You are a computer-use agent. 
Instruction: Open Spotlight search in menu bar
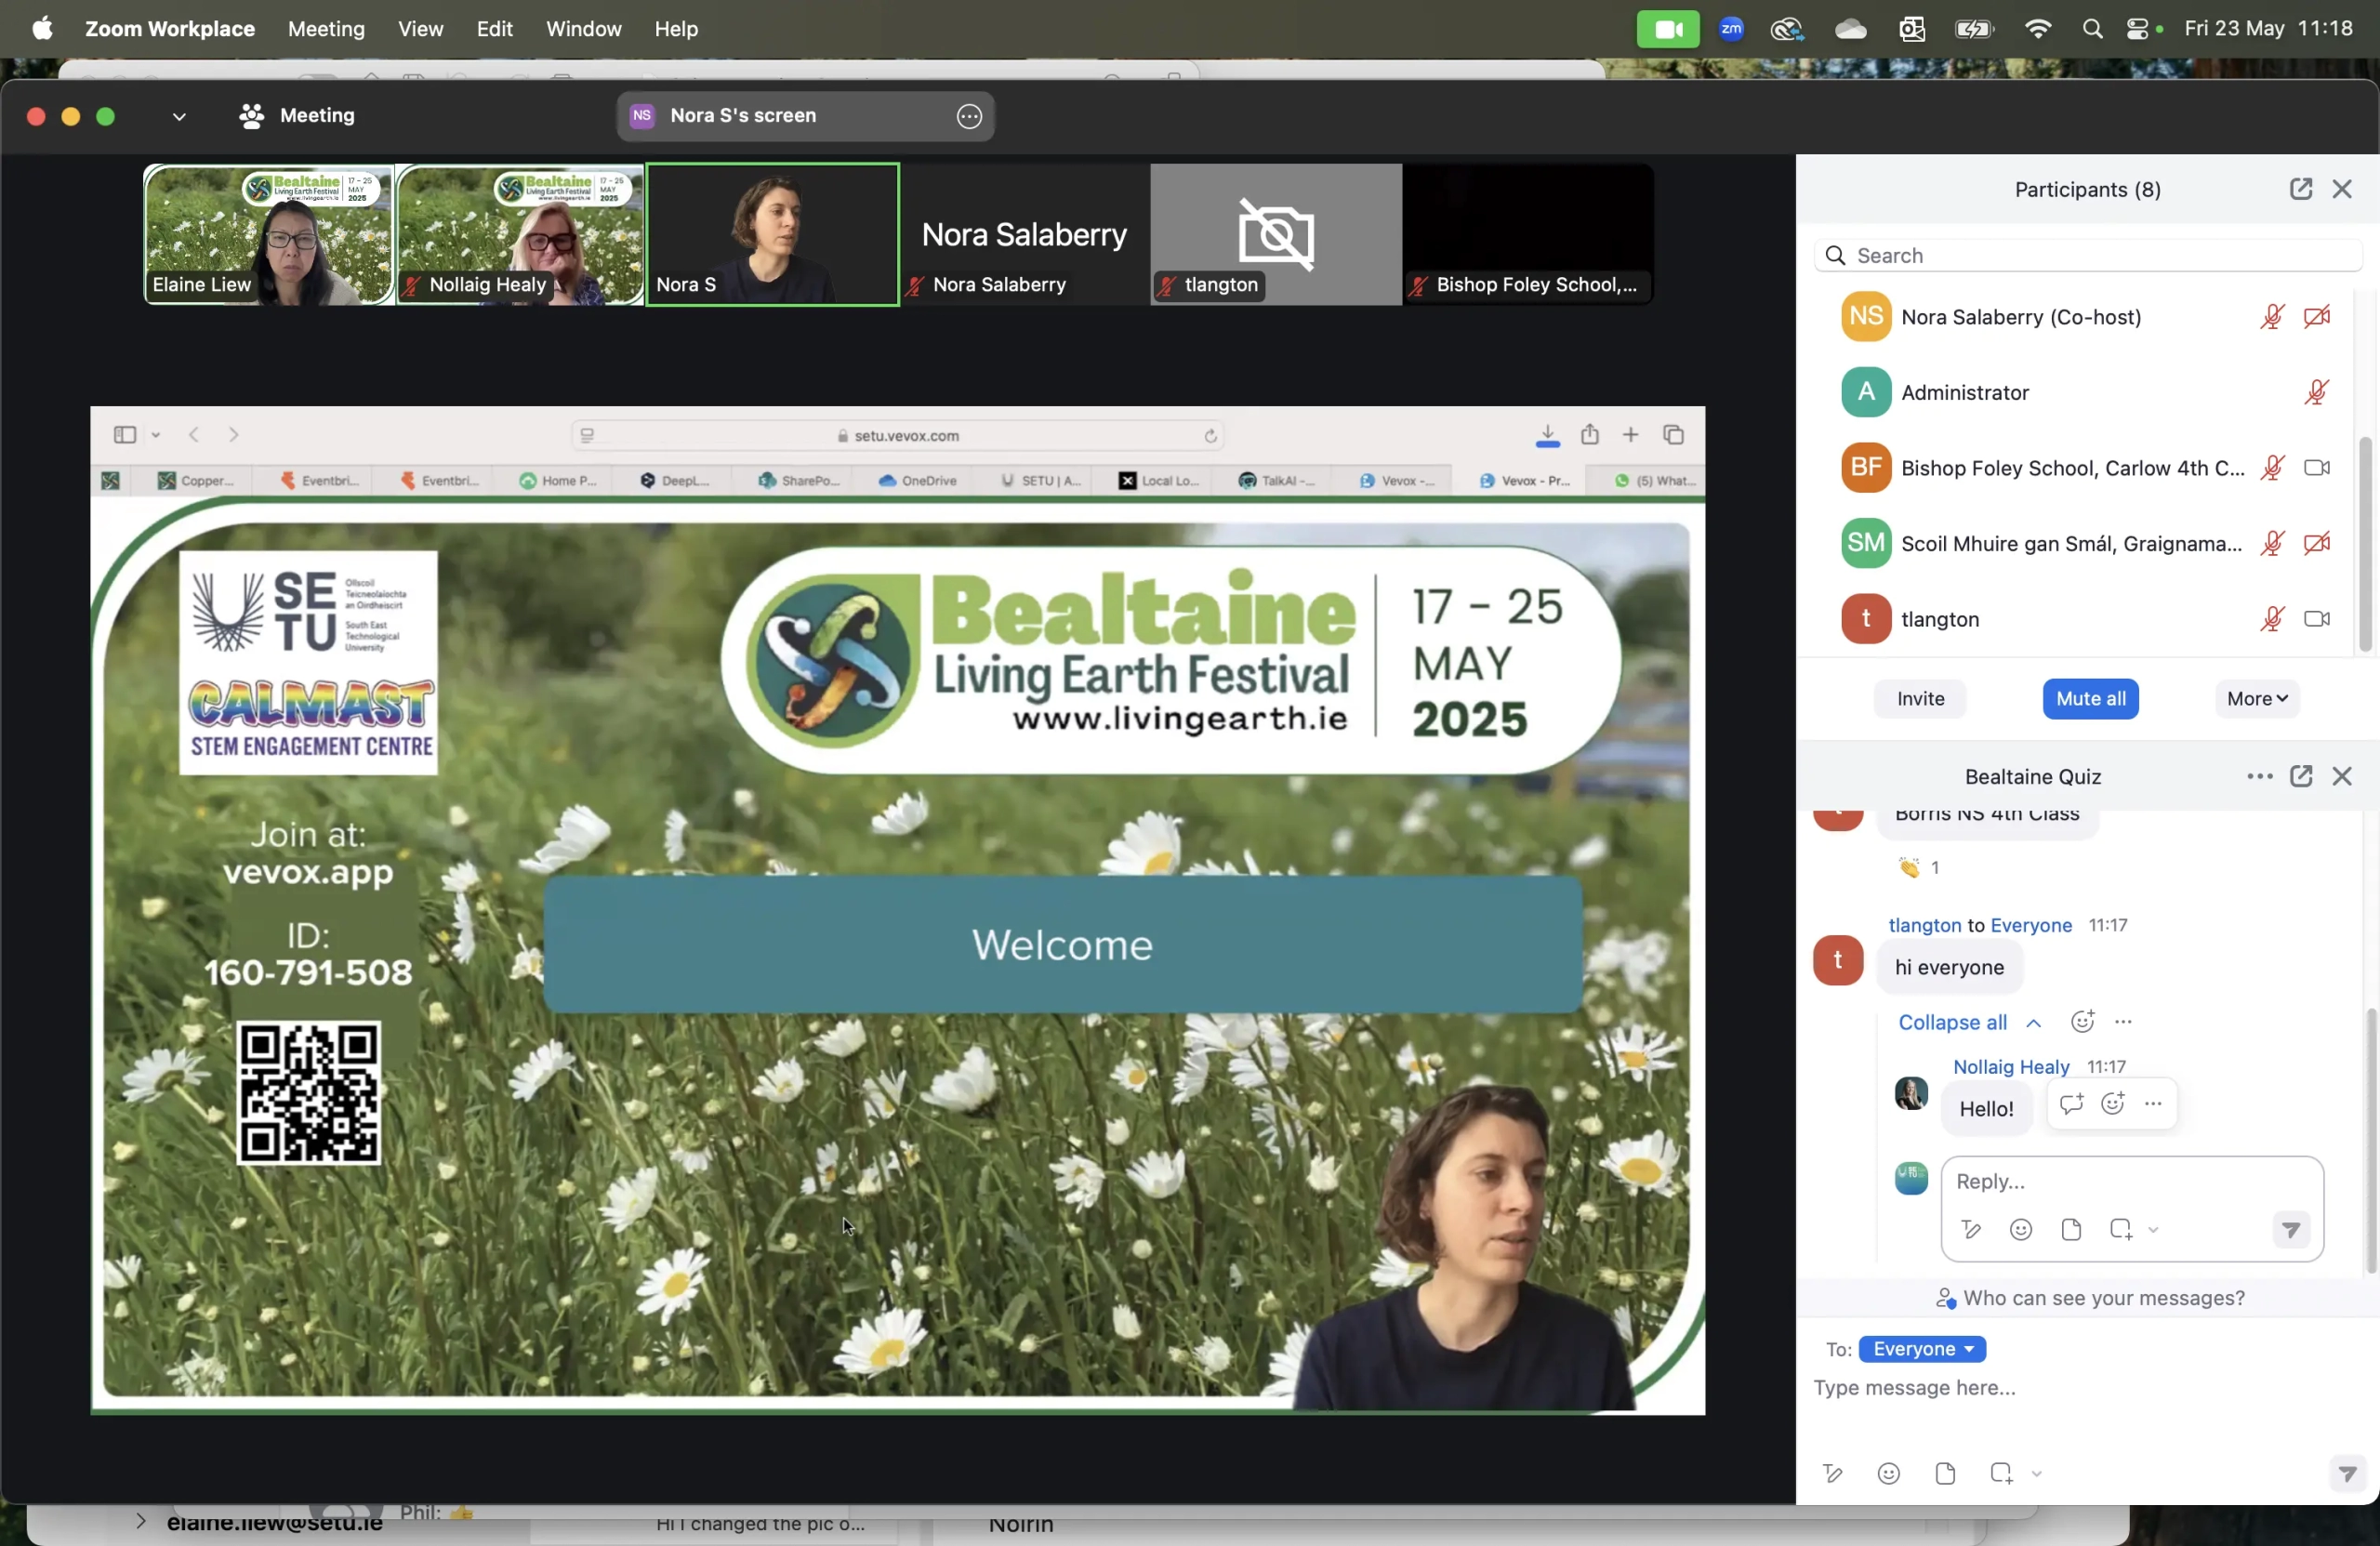(x=2091, y=29)
